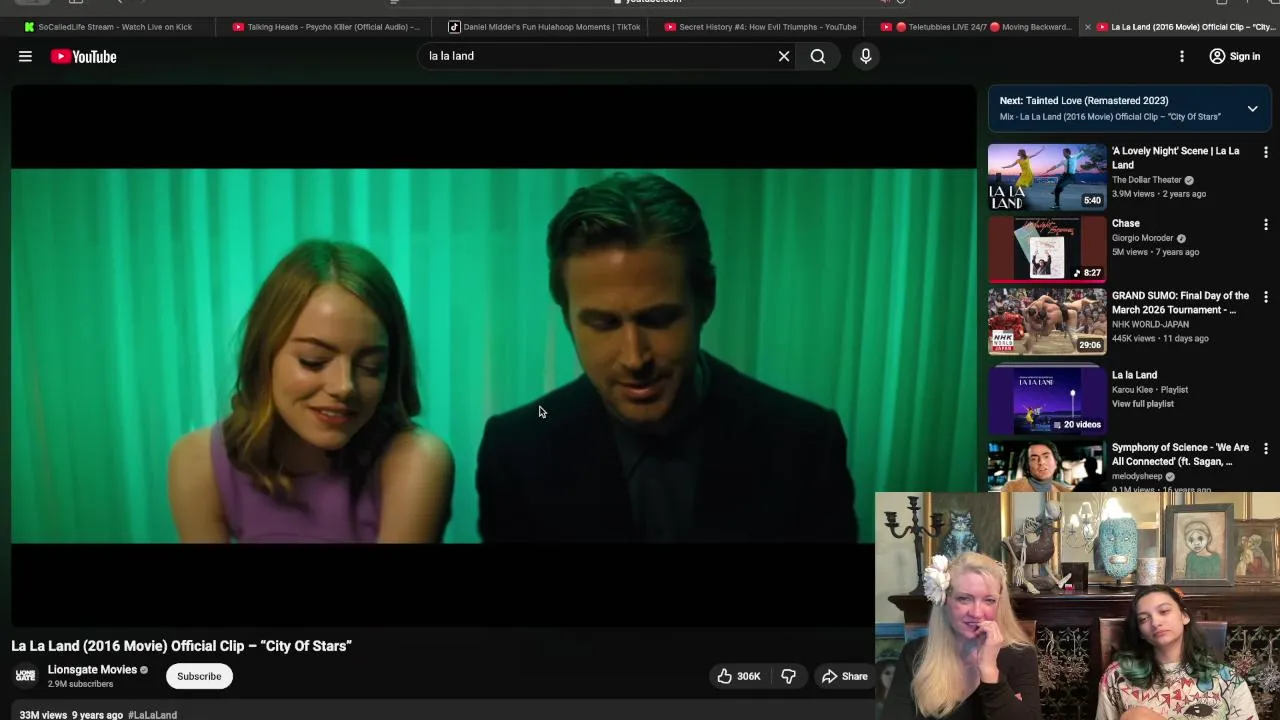Click '33M views 9 years ago' text
This screenshot has height=720, width=1280.
click(71, 715)
